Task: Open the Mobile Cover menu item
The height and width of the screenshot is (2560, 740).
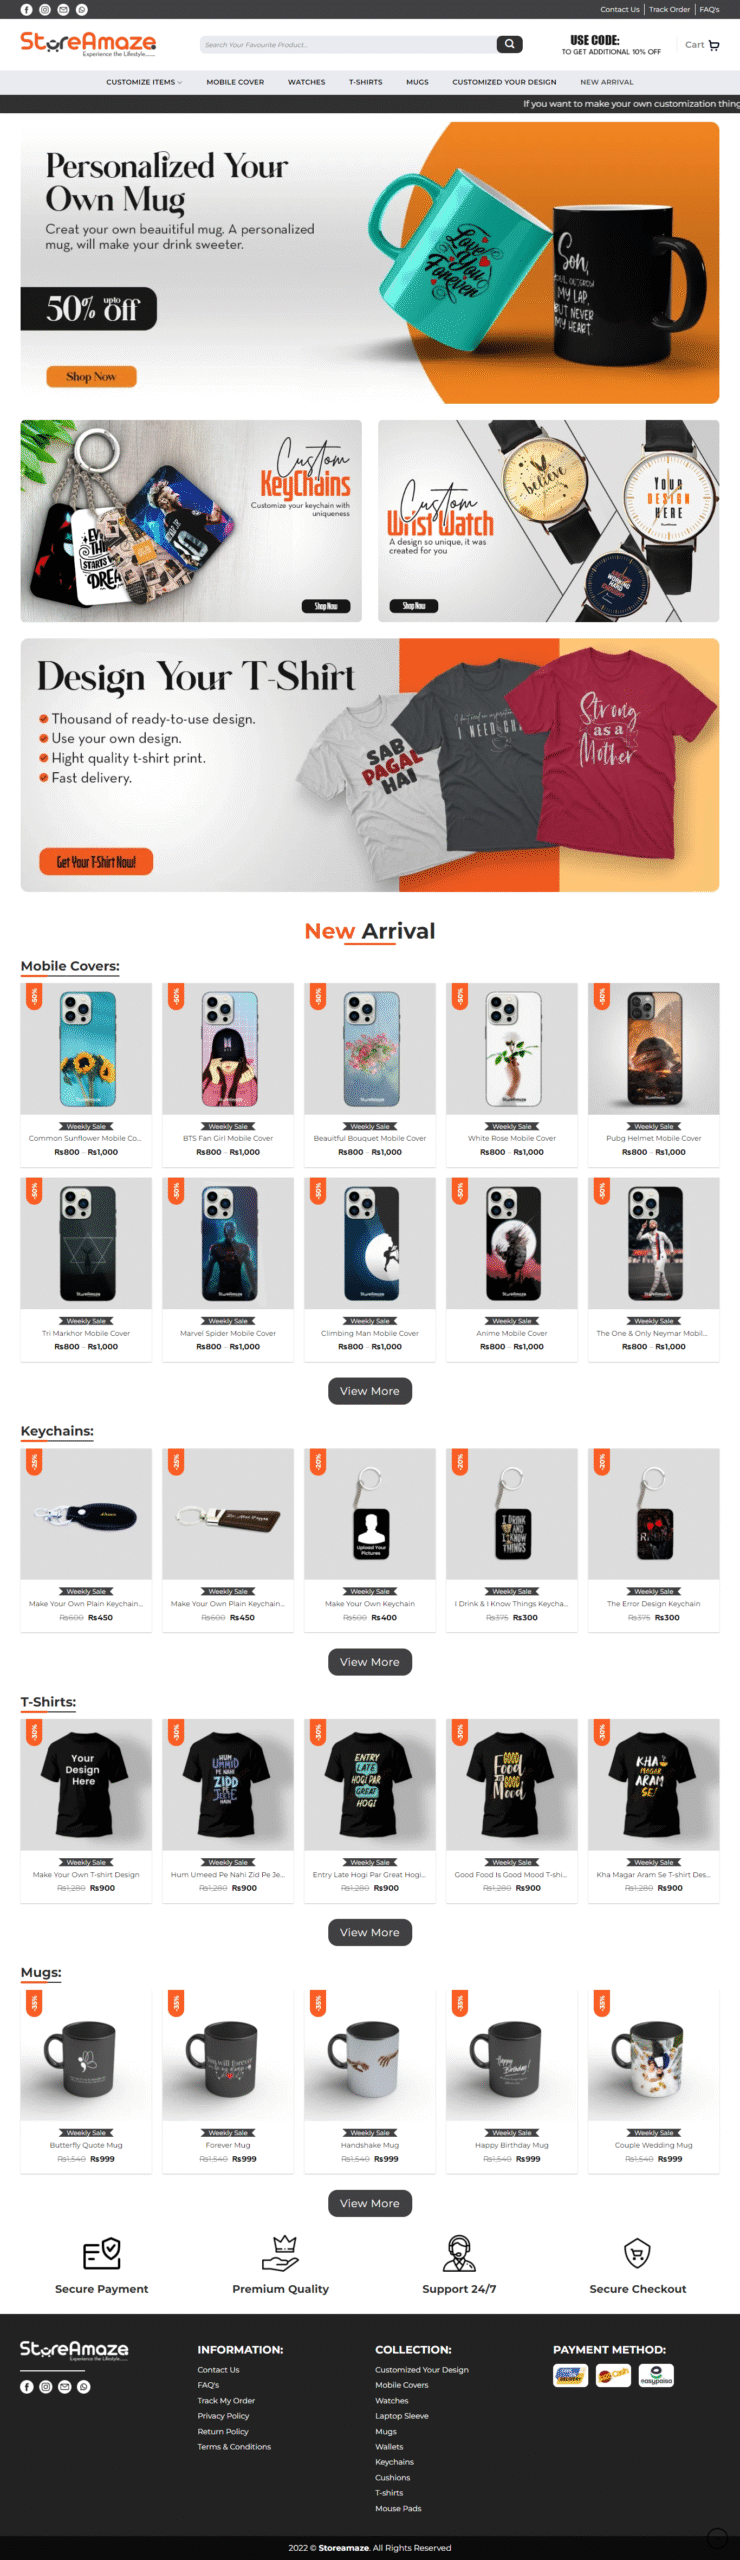Action: [235, 82]
